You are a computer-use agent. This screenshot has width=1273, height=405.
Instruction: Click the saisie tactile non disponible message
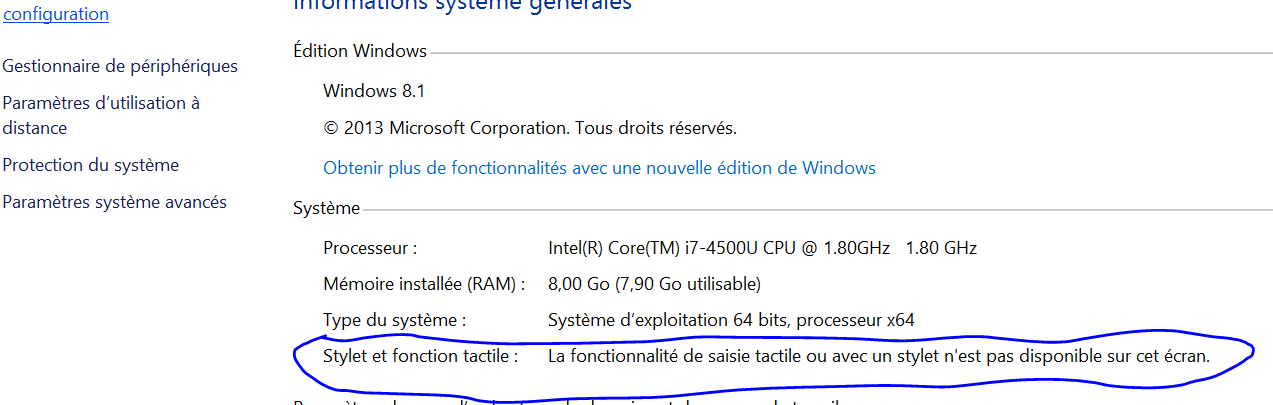(x=879, y=356)
